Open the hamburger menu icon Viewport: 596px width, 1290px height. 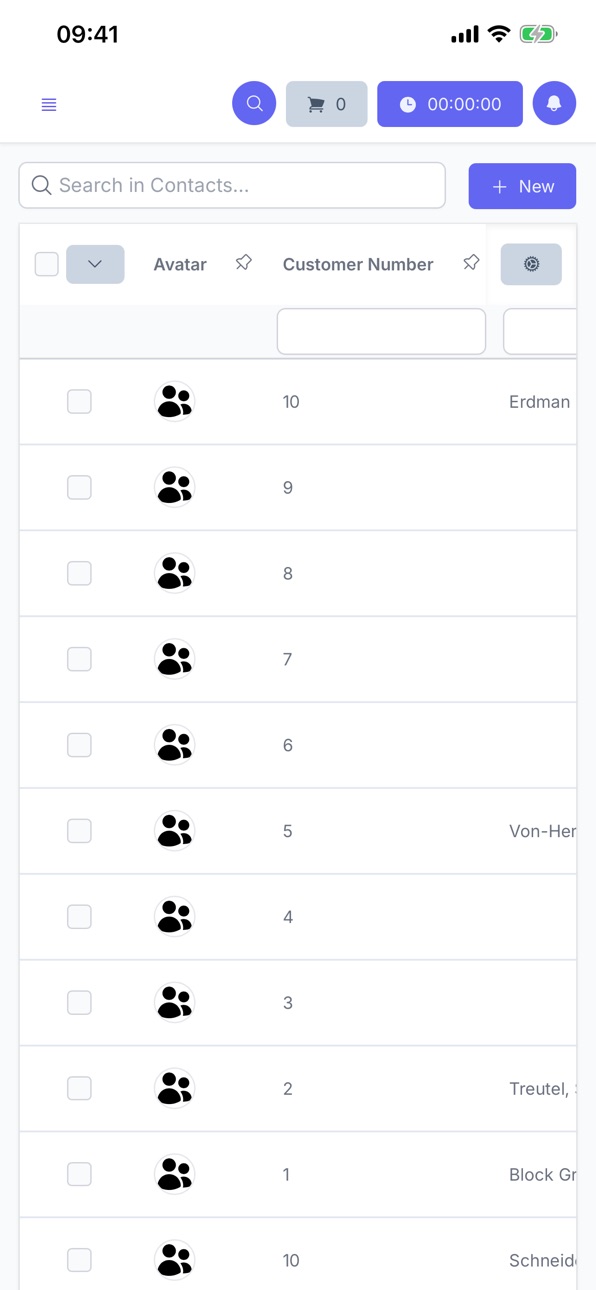pyautogui.click(x=49, y=104)
